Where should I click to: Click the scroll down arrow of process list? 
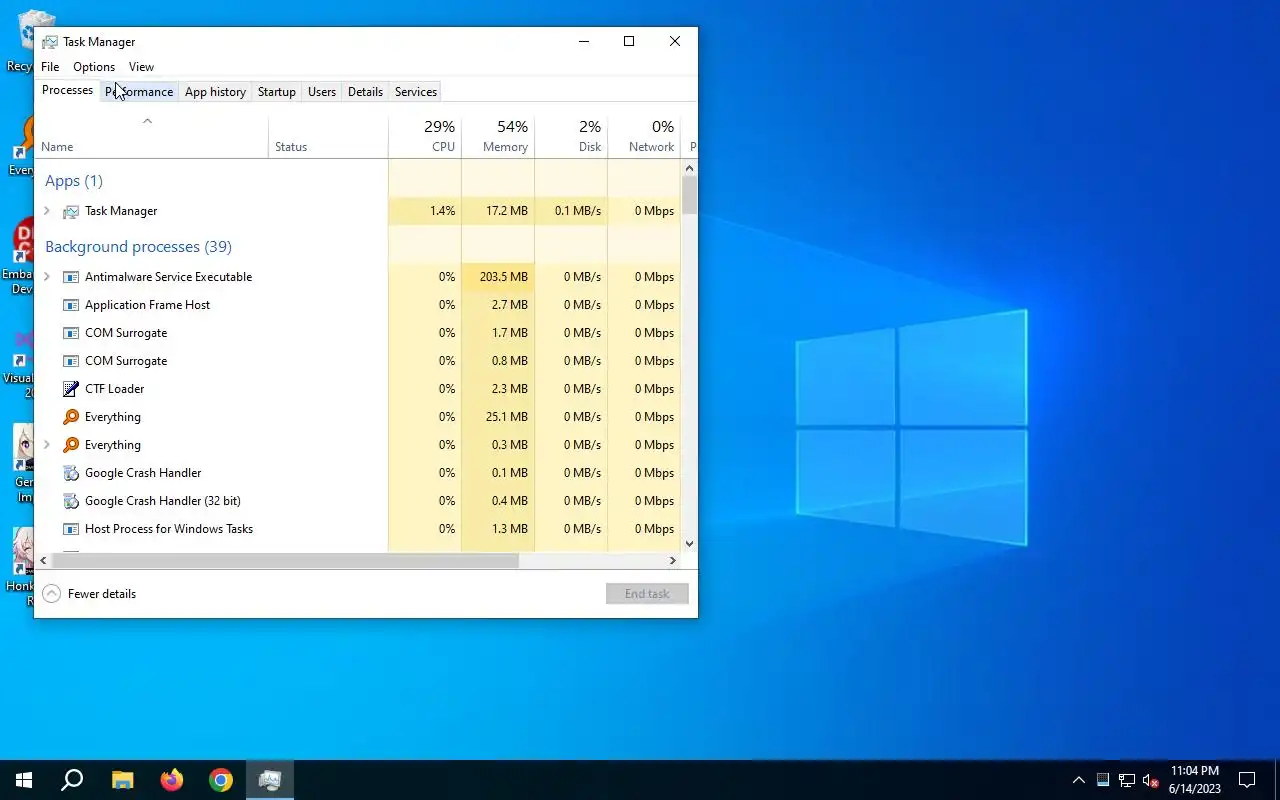[x=689, y=544]
